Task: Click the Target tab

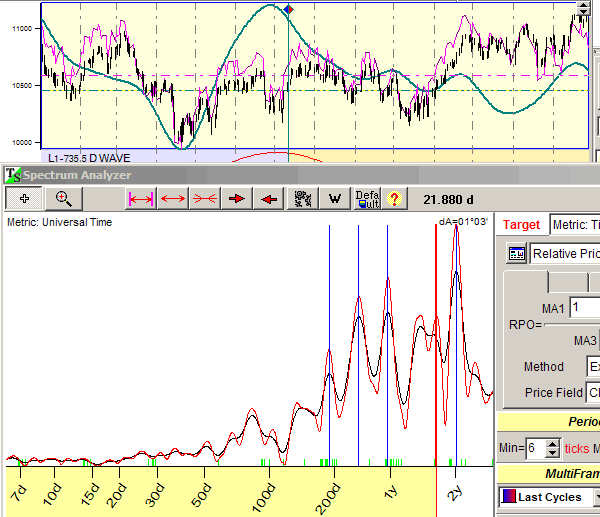Action: [521, 225]
